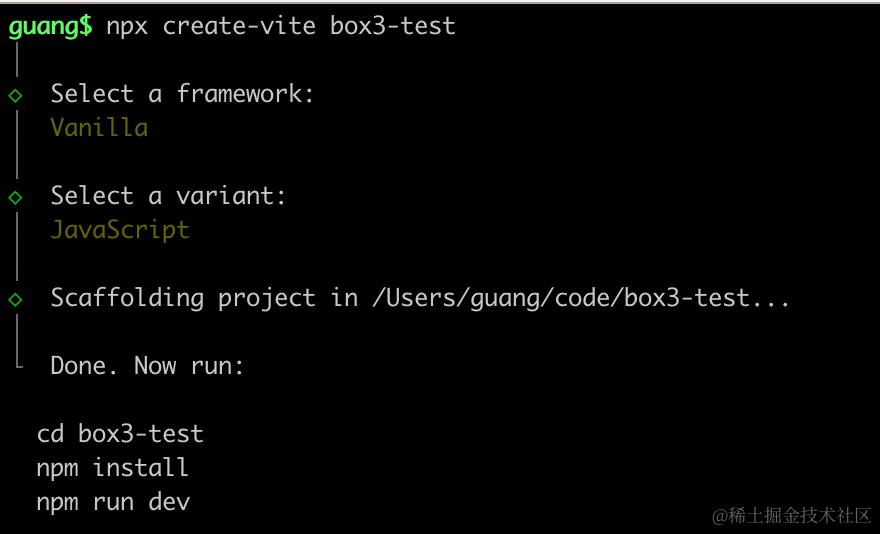
Task: Click the npm install command line
Action: point(112,468)
